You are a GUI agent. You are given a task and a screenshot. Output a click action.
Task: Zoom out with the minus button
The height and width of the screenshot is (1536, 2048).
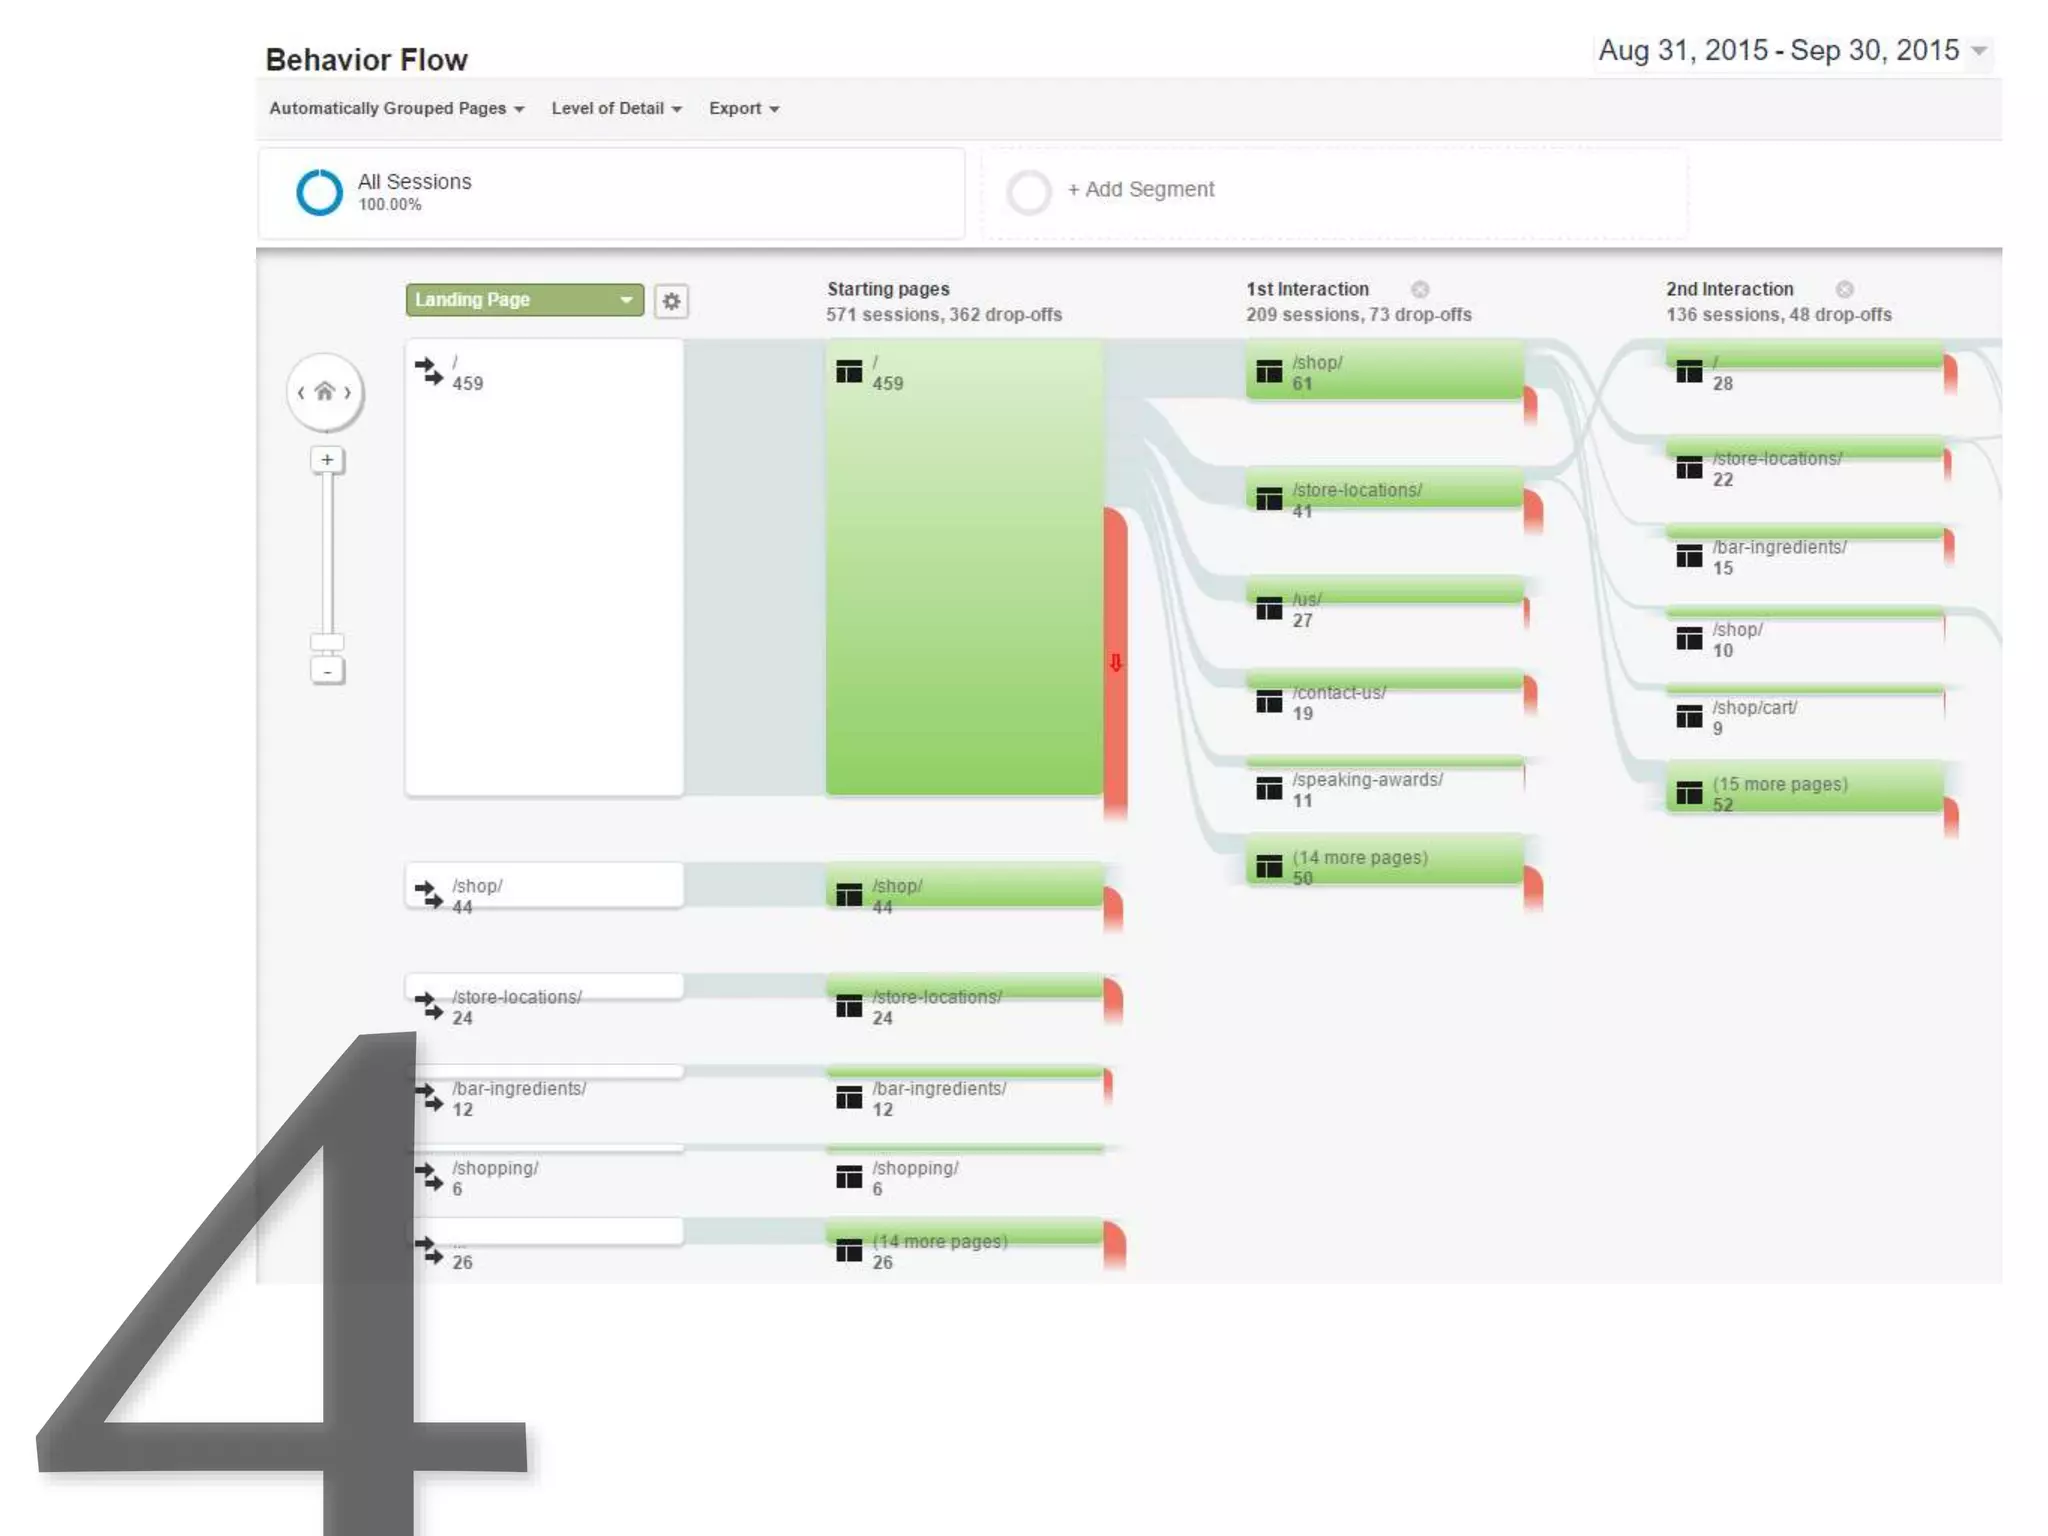[327, 671]
